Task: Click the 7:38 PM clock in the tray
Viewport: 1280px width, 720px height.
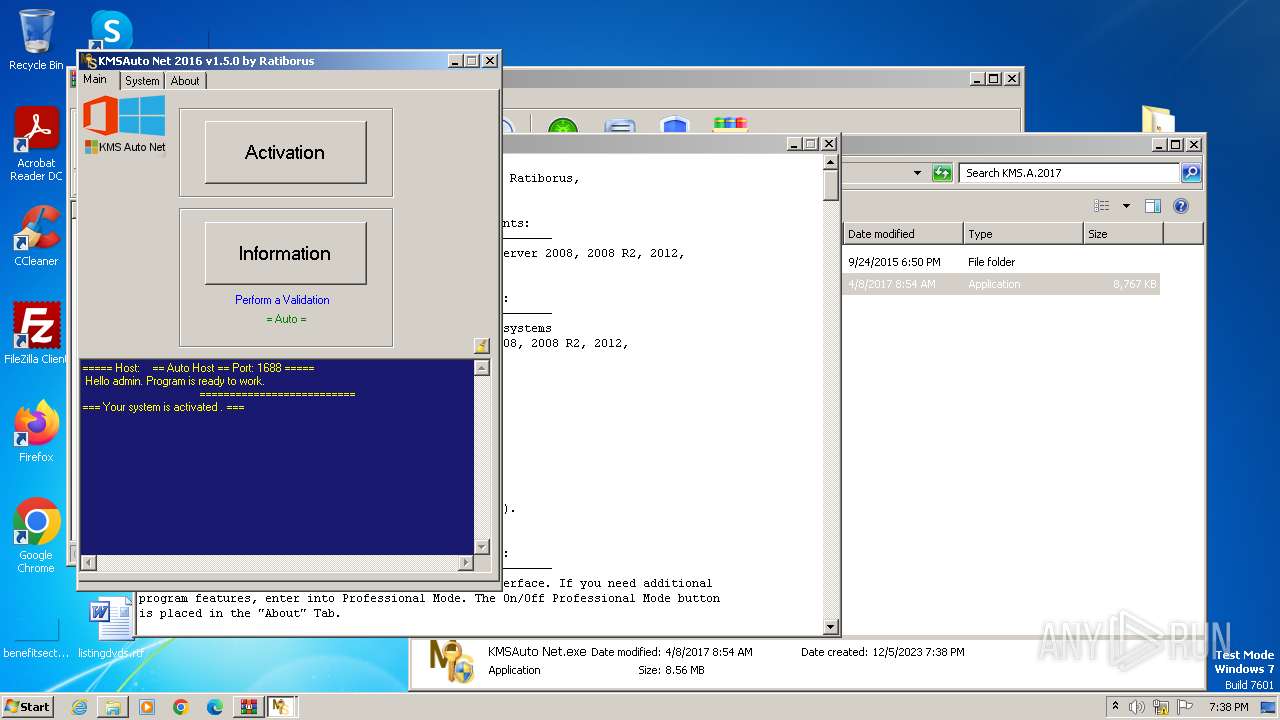Action: [x=1228, y=707]
